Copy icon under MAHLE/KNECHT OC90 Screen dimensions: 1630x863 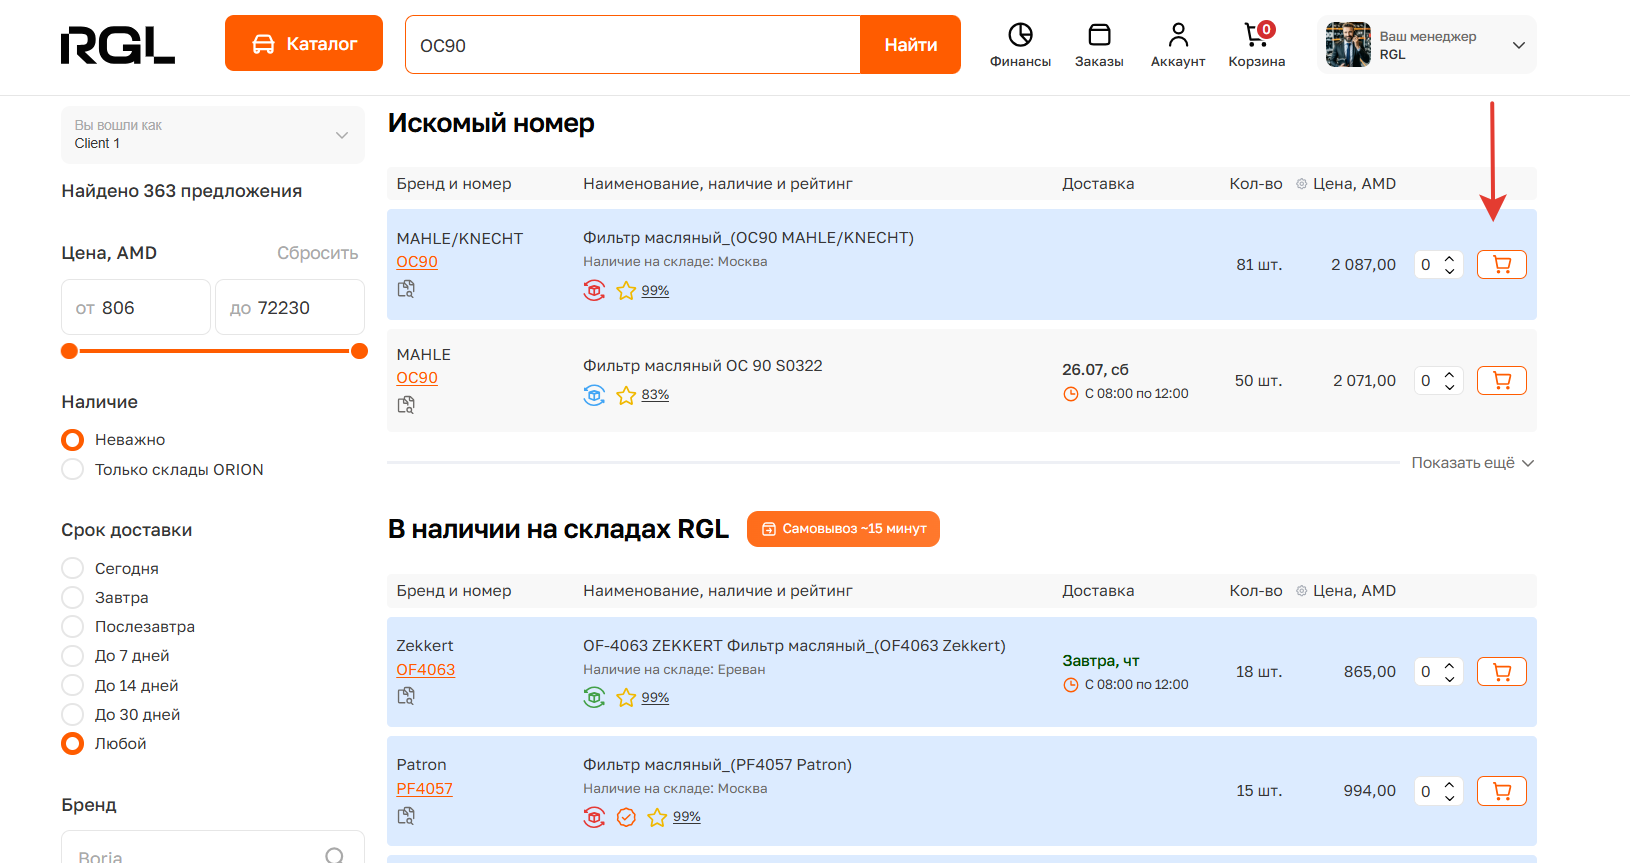point(406,289)
